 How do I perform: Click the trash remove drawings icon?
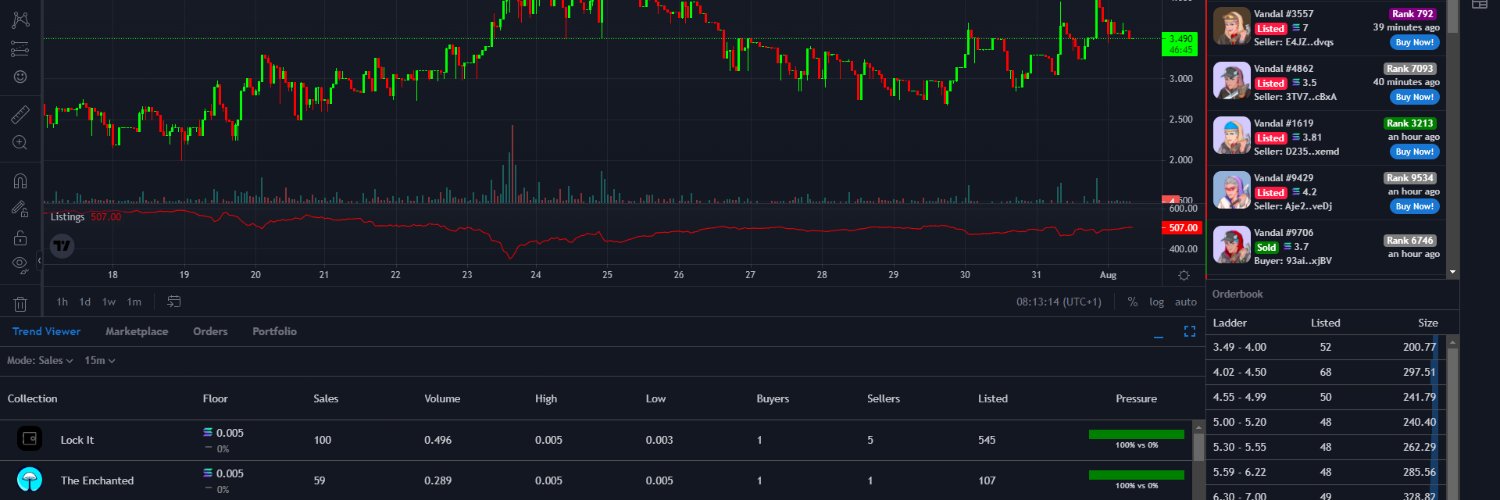point(20,303)
